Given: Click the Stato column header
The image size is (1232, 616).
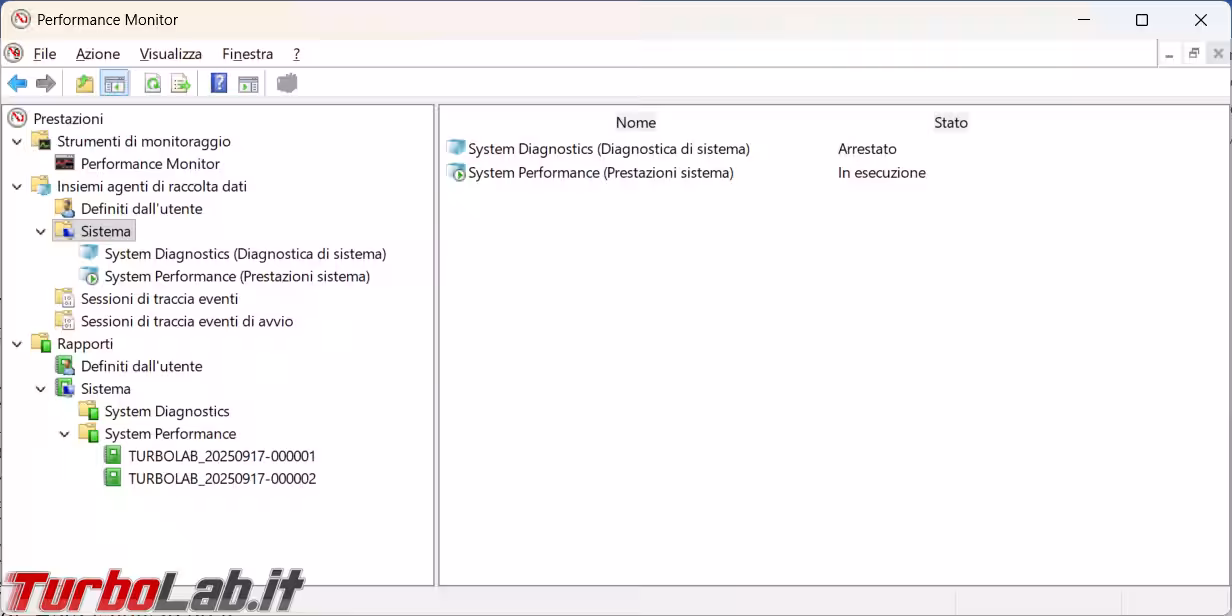Looking at the screenshot, I should [950, 123].
